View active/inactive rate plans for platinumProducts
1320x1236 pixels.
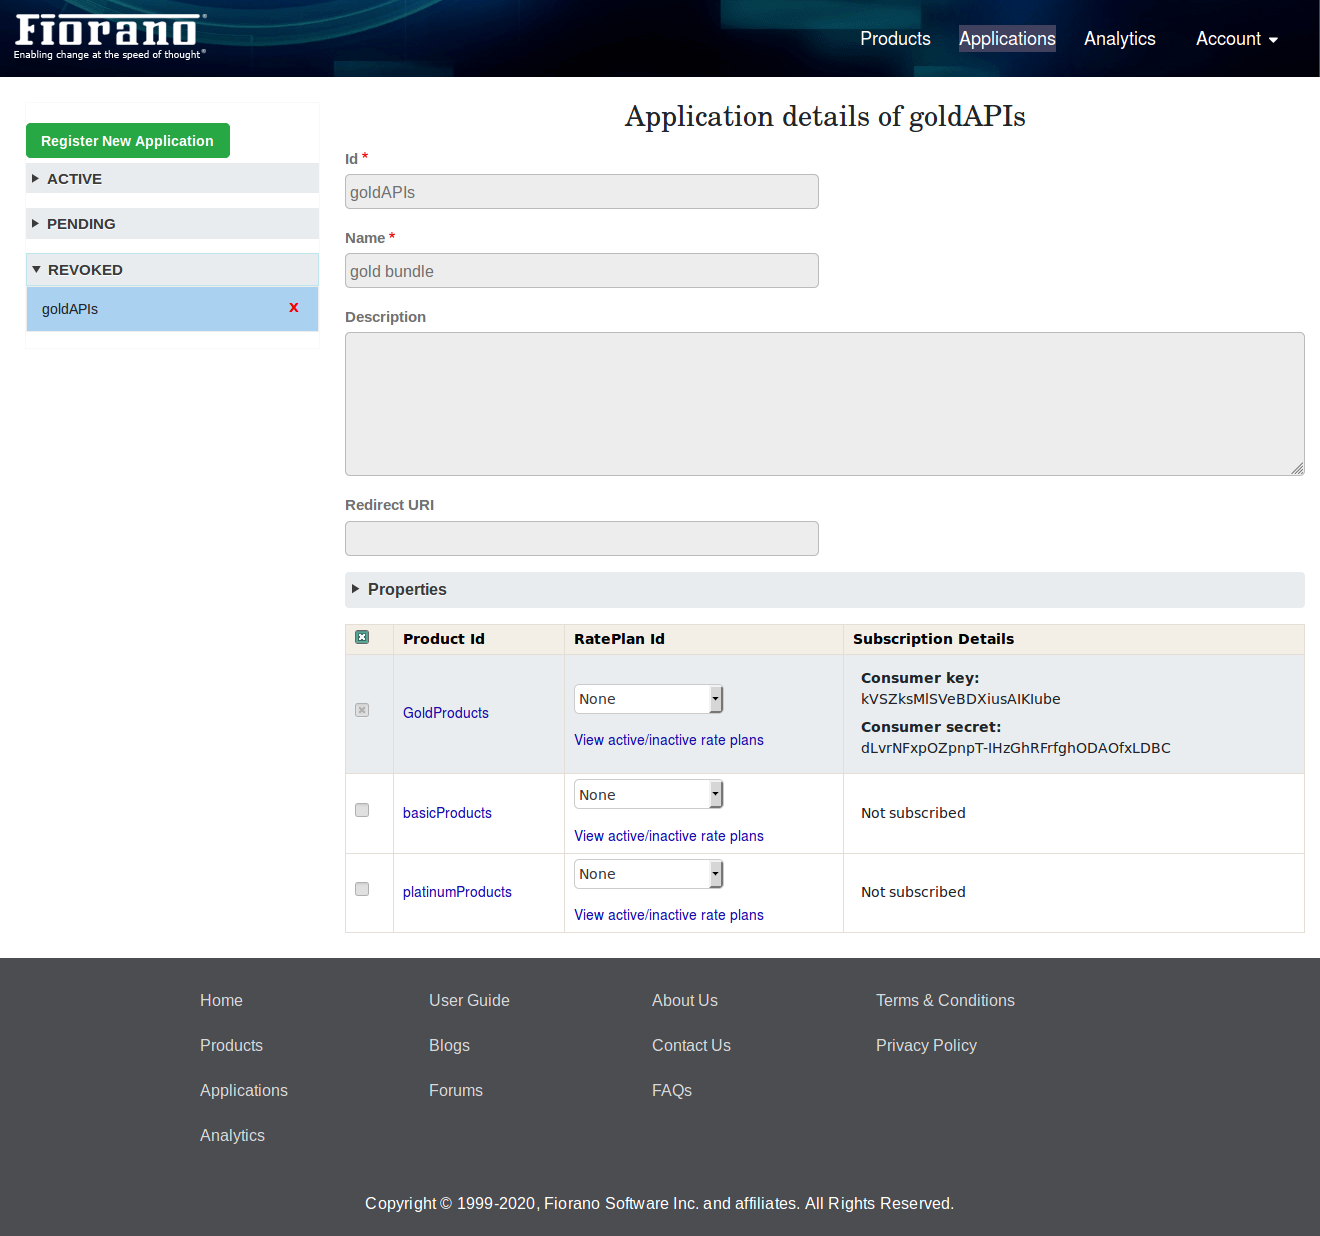(x=669, y=915)
